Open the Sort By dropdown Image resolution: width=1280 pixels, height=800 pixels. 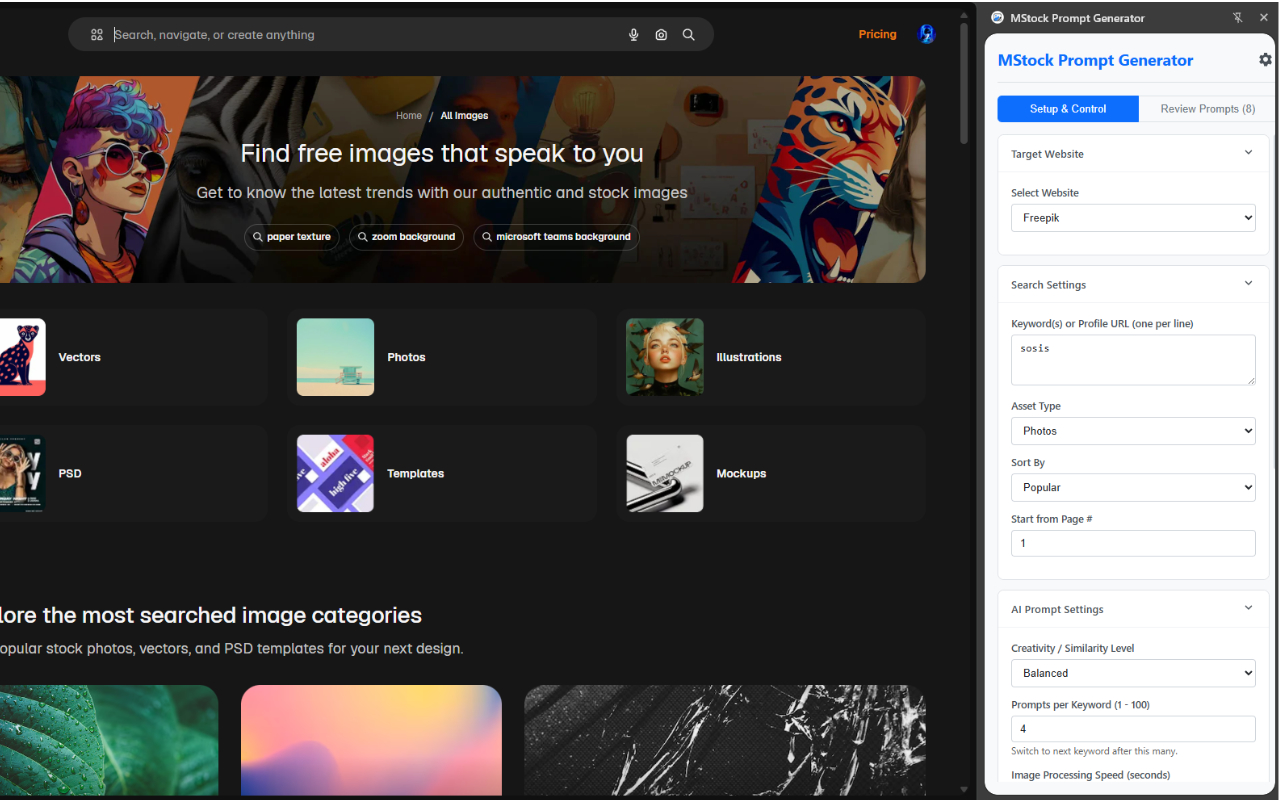point(1133,487)
